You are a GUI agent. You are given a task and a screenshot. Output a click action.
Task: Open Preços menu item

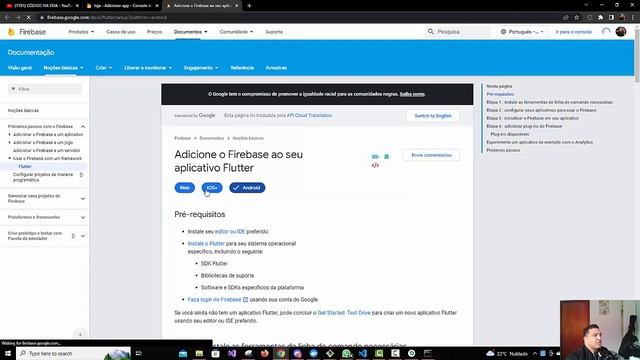154,32
